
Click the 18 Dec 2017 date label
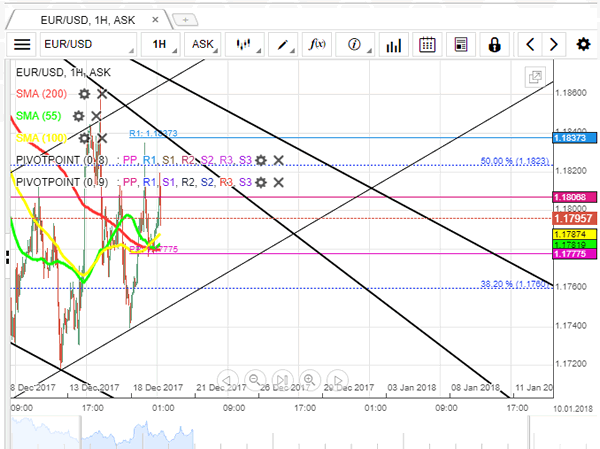point(158,388)
